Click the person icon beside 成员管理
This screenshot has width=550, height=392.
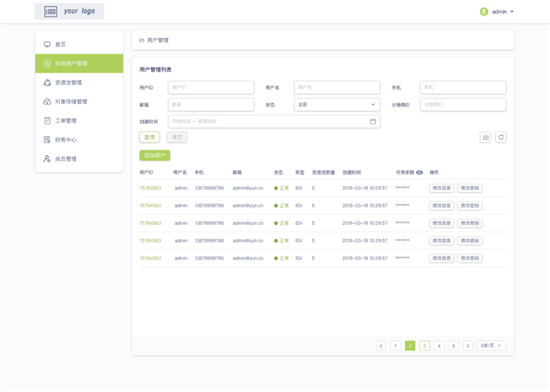[47, 158]
